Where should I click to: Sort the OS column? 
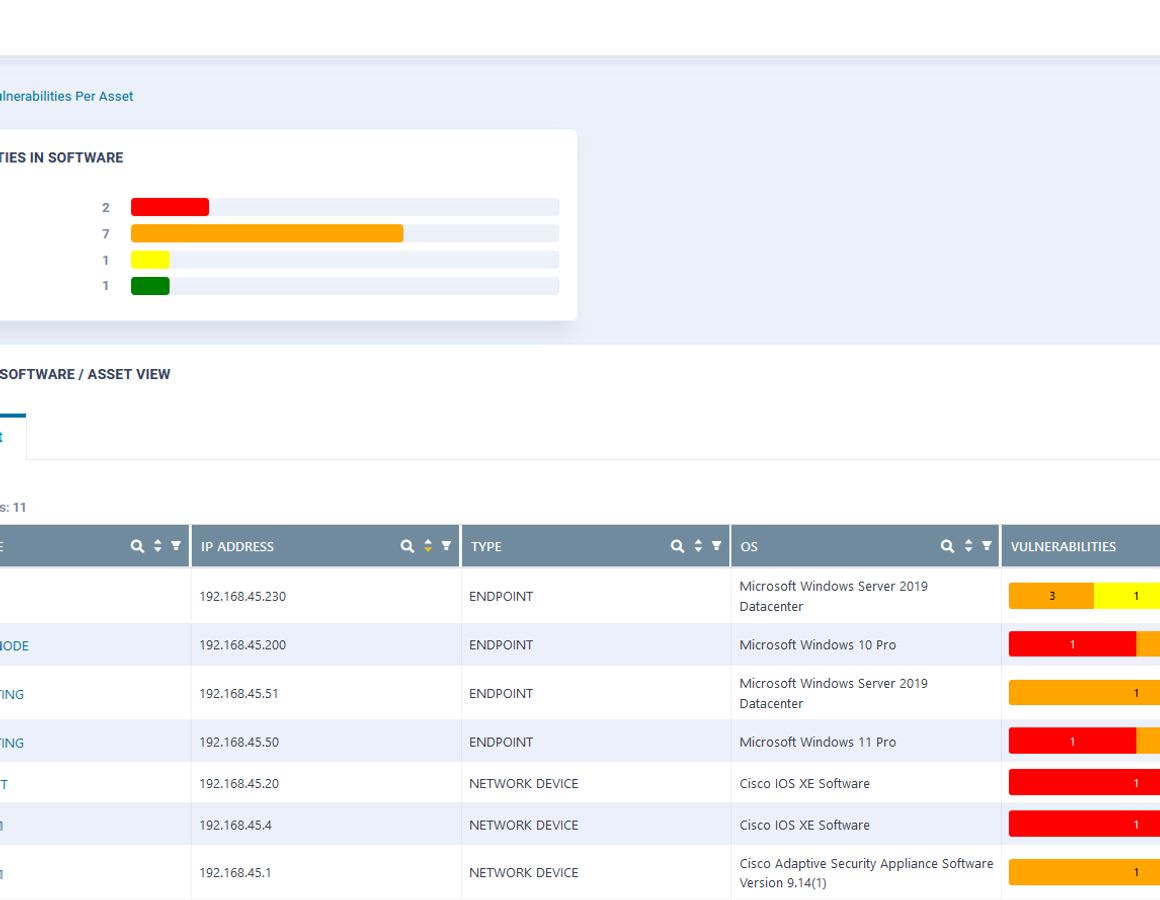pos(968,547)
